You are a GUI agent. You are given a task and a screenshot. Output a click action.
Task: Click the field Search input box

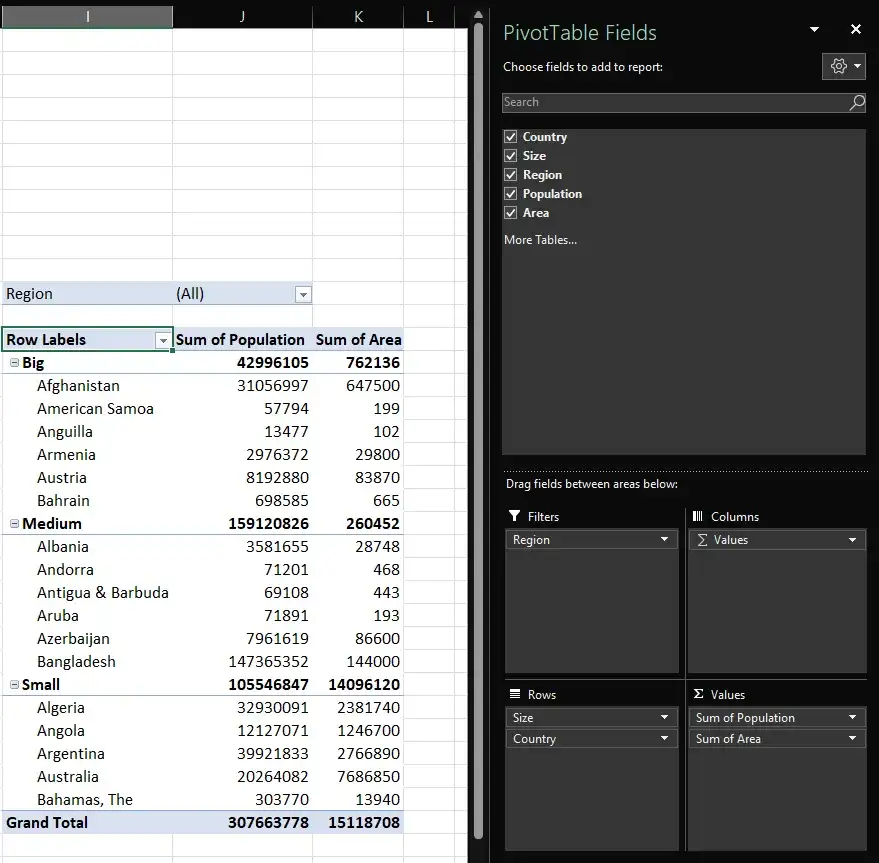click(675, 102)
